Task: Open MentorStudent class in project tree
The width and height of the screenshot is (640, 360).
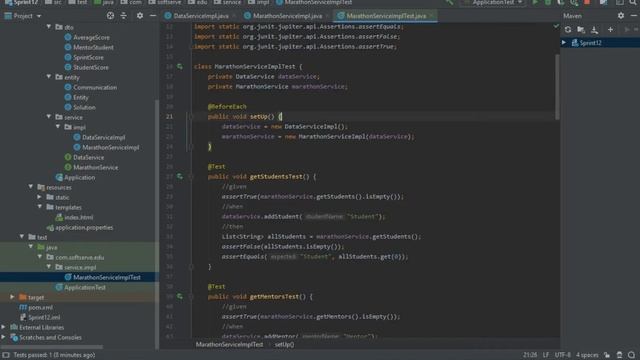Action: pyautogui.click(x=93, y=47)
